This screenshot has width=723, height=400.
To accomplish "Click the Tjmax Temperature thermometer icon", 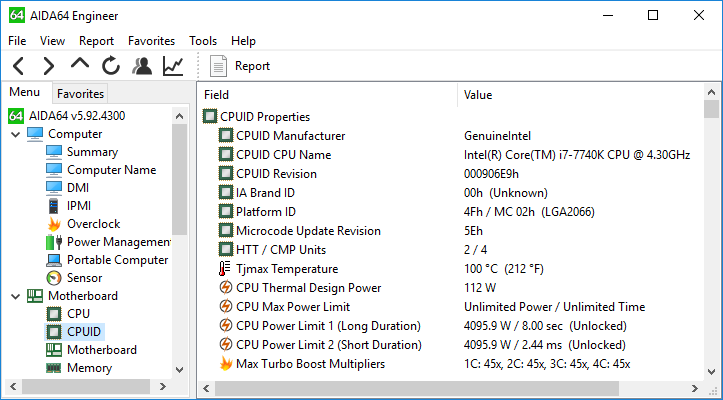I will coord(225,269).
